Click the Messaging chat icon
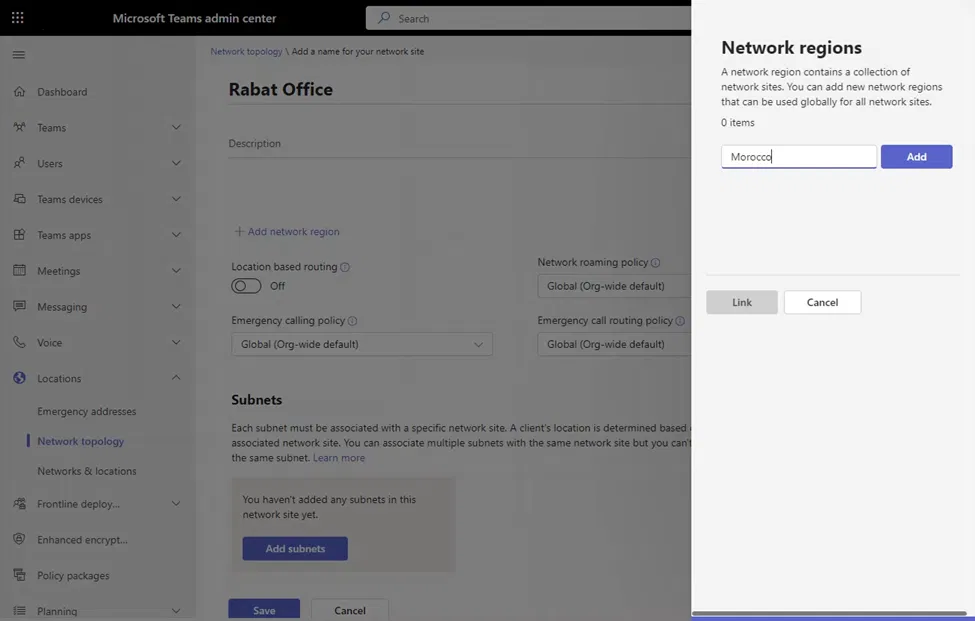Image resolution: width=975 pixels, height=621 pixels. click(19, 307)
